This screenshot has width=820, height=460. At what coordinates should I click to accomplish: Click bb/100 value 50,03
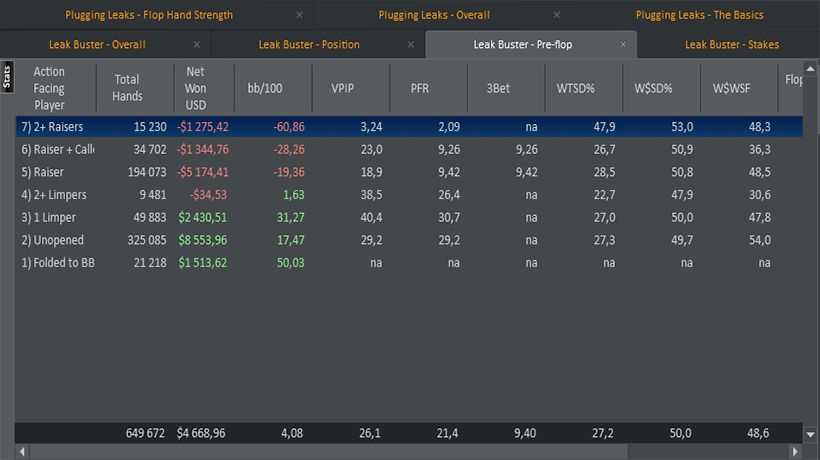click(x=290, y=262)
